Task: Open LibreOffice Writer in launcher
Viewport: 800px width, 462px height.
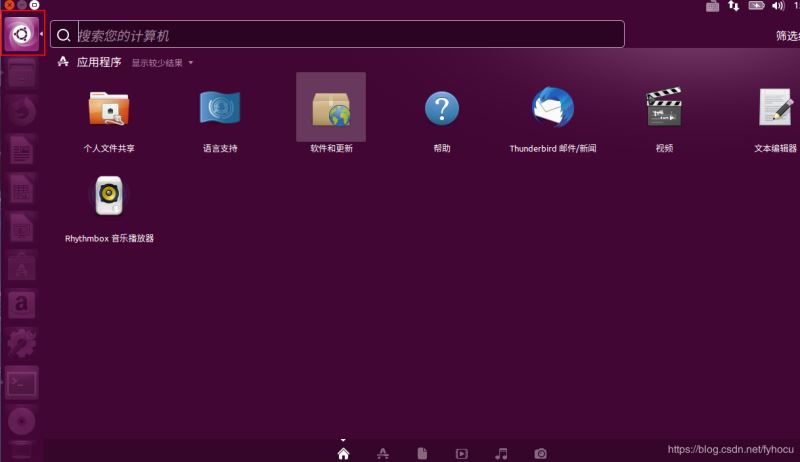Action: click(21, 151)
